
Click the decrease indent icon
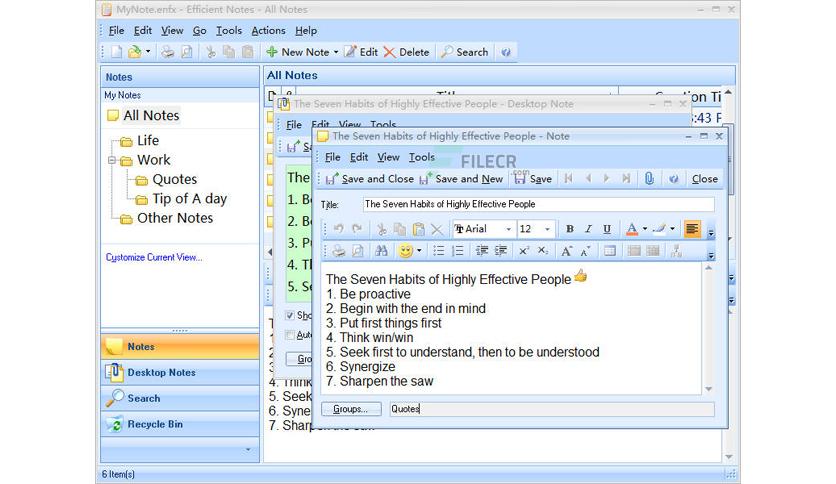point(482,251)
